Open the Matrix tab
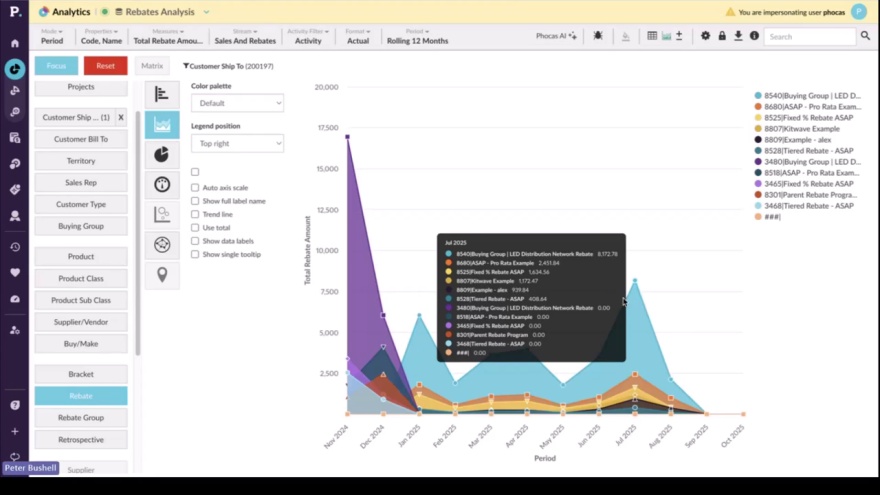The height and width of the screenshot is (495, 880). 152,66
